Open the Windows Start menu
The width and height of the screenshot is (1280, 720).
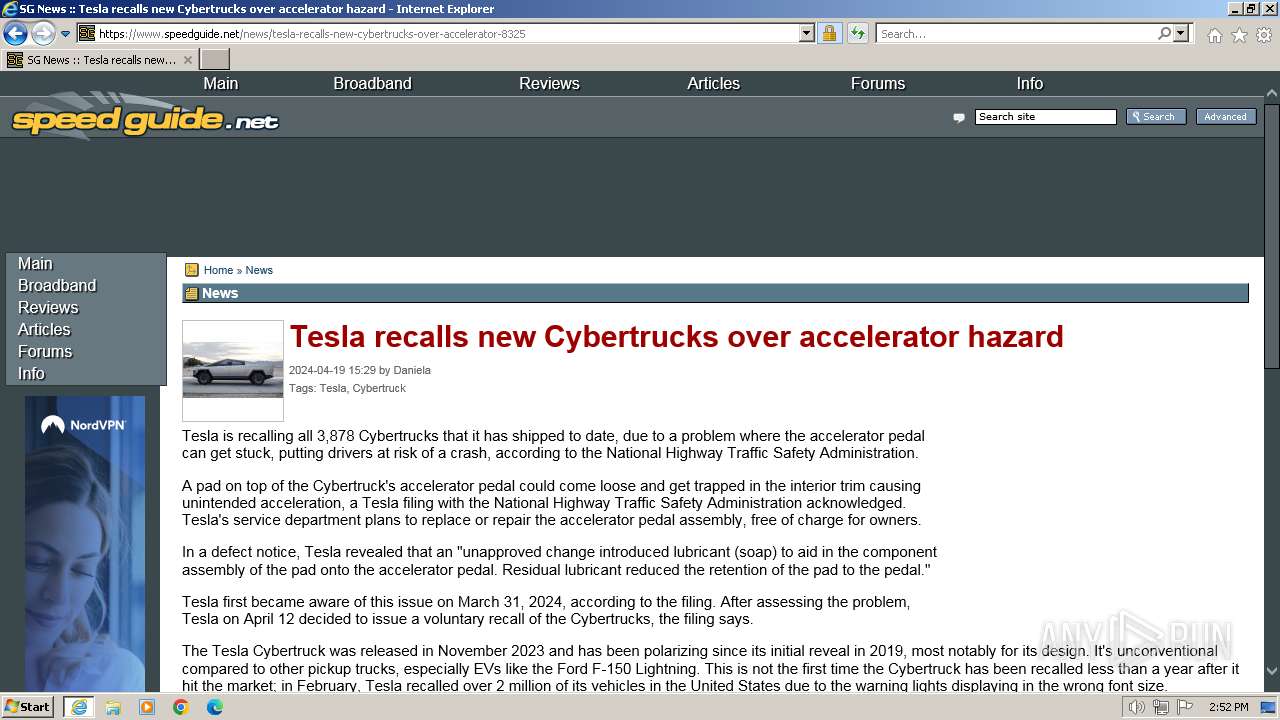(27, 707)
